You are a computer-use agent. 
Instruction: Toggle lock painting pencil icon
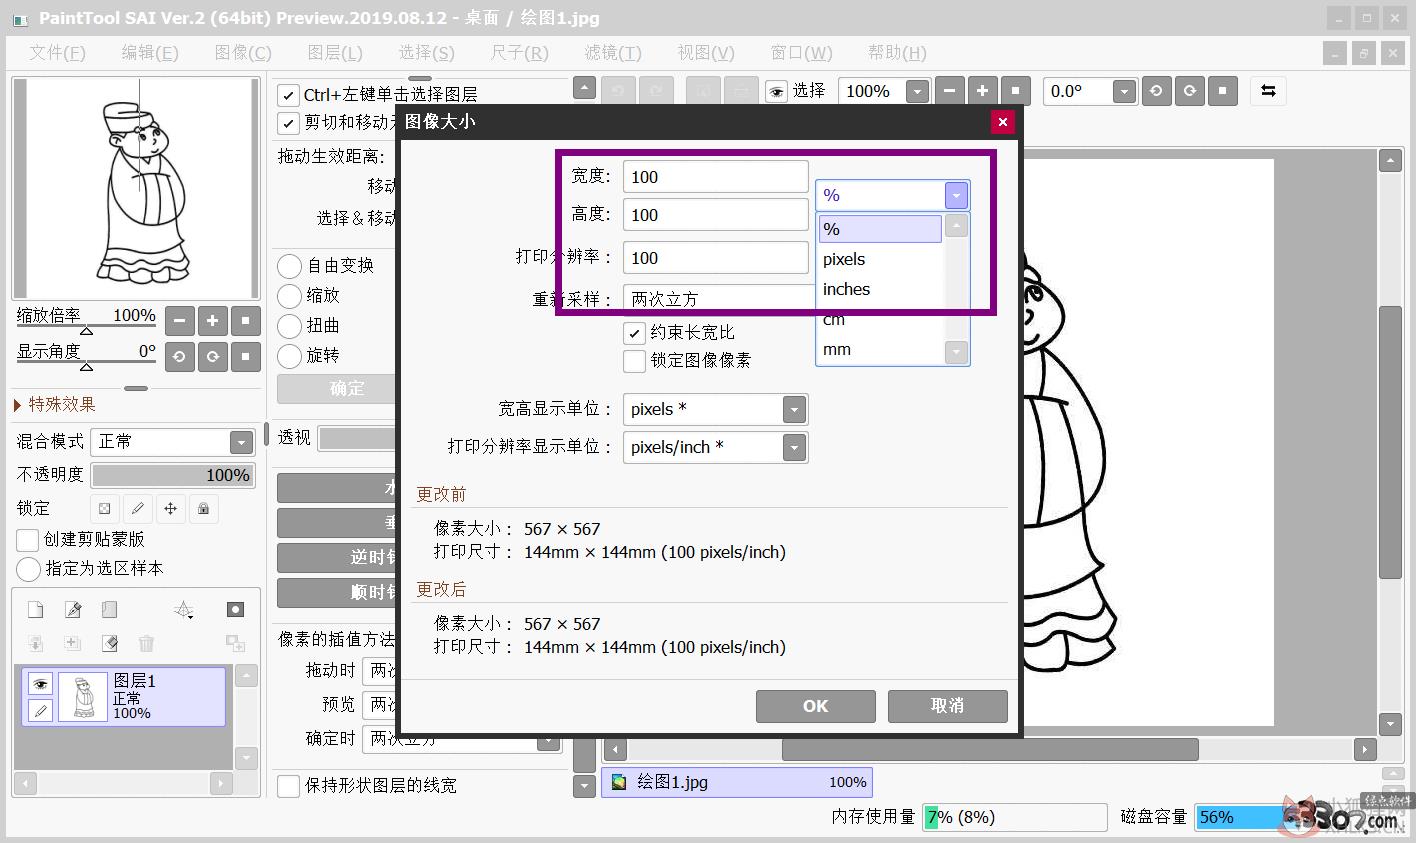(x=138, y=508)
